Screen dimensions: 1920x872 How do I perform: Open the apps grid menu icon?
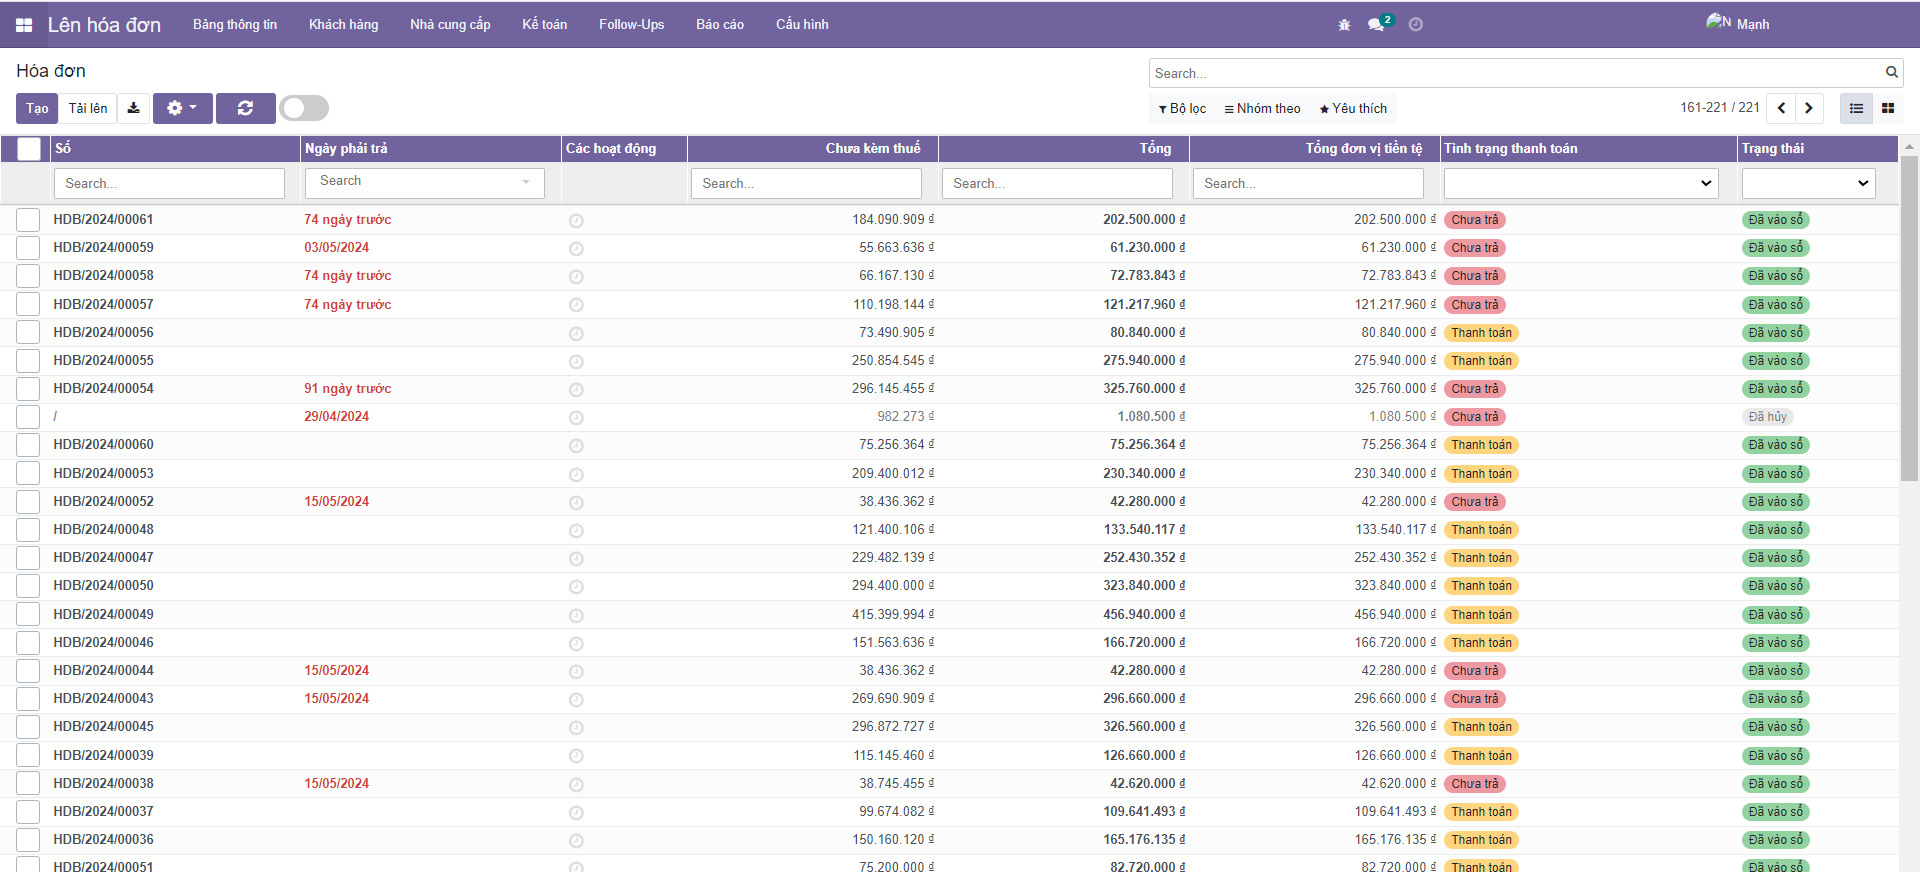[x=24, y=25]
